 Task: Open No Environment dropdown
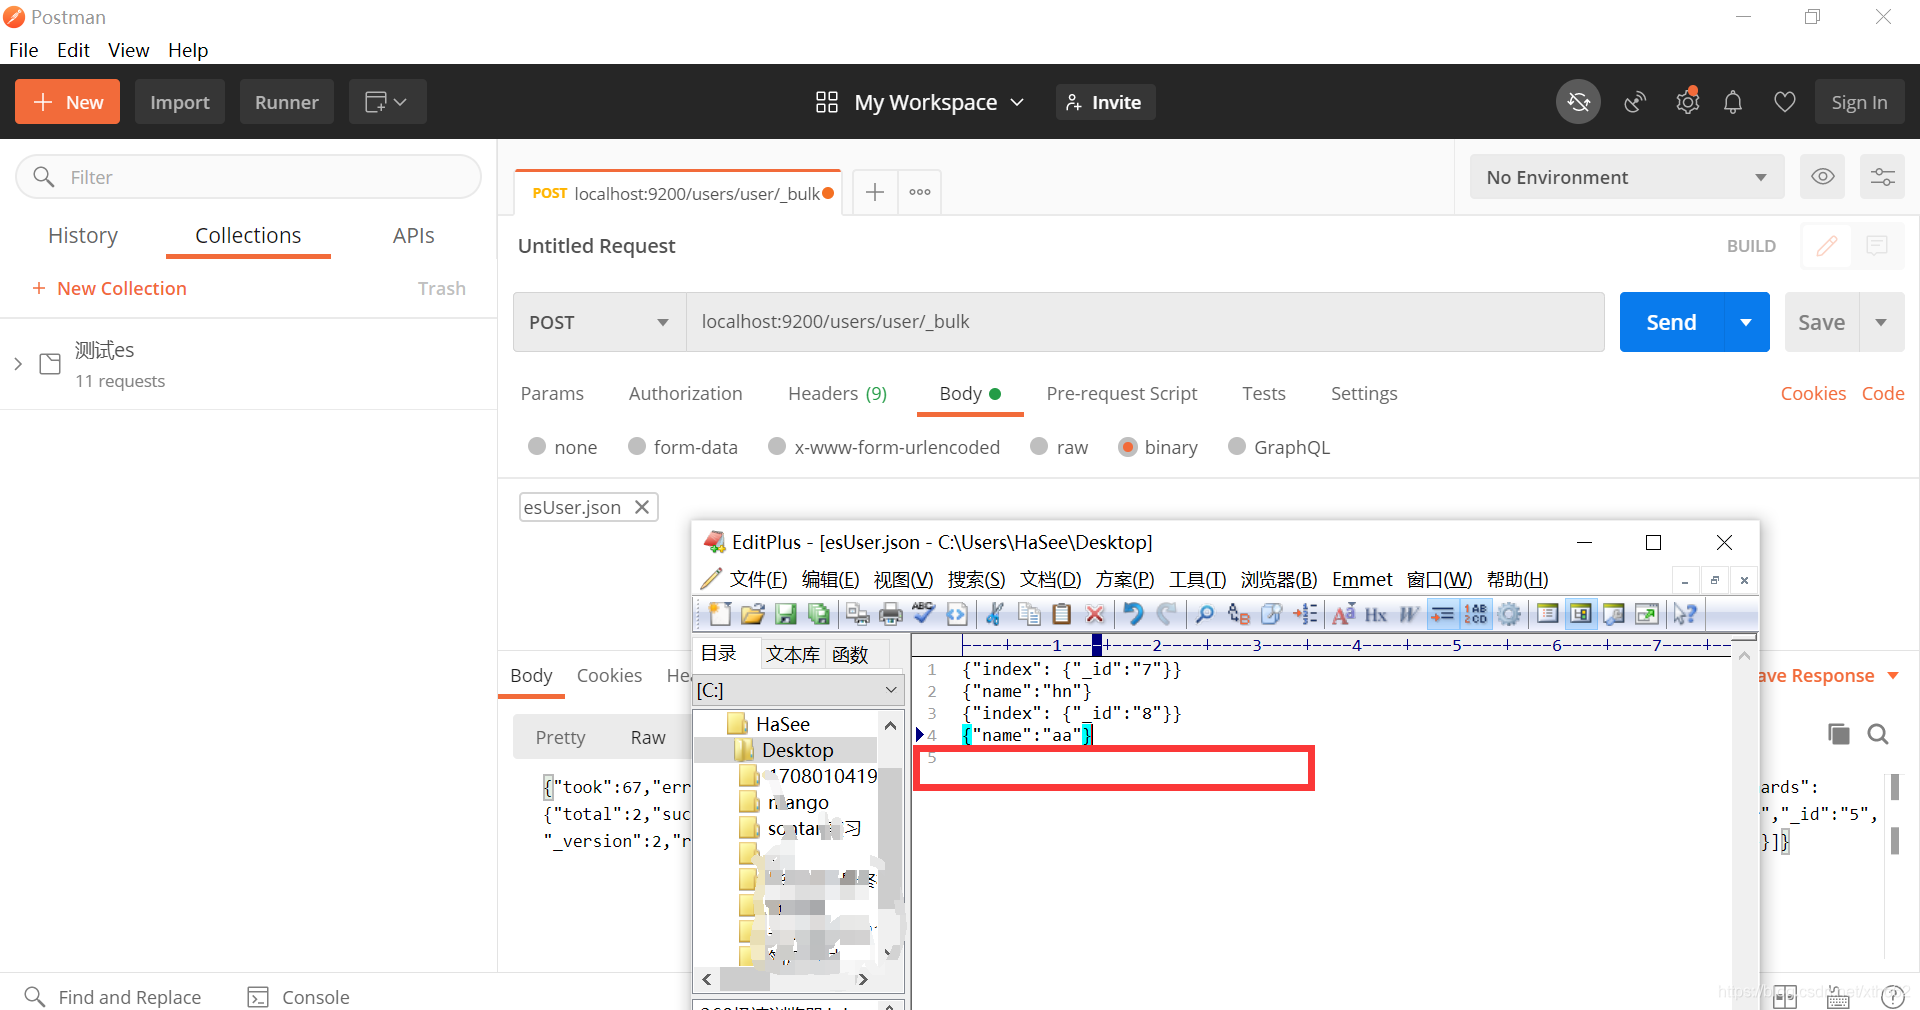click(x=1627, y=177)
